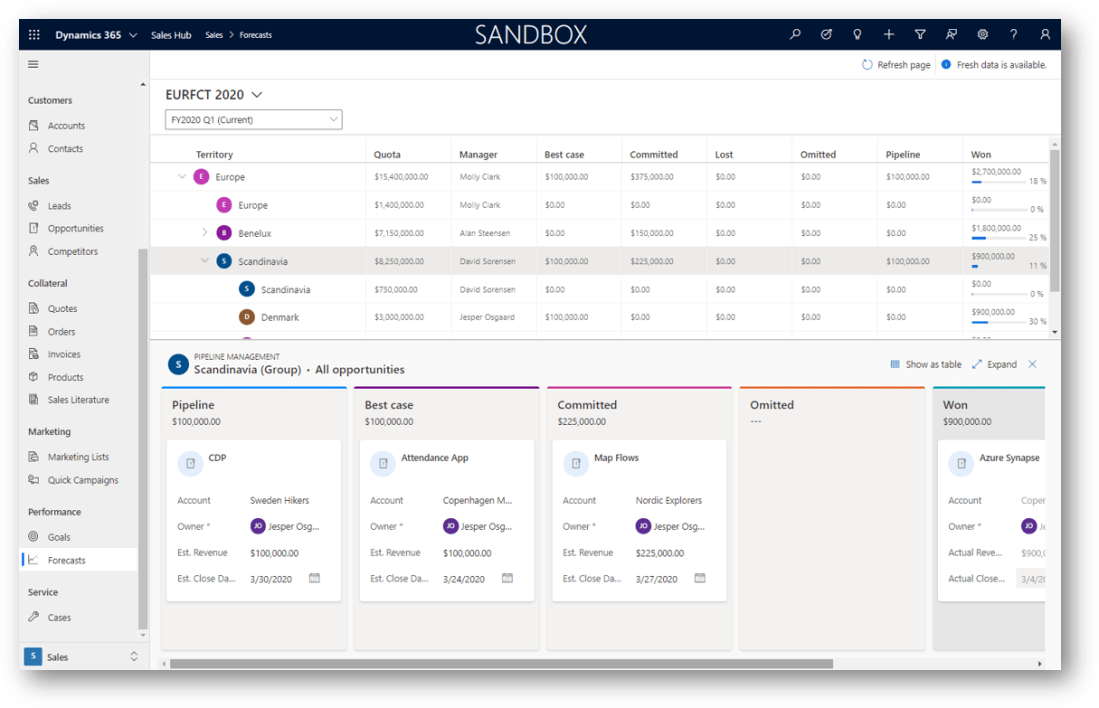Image resolution: width=1099 pixels, height=708 pixels.
Task: Click Refresh page button
Action: [896, 65]
